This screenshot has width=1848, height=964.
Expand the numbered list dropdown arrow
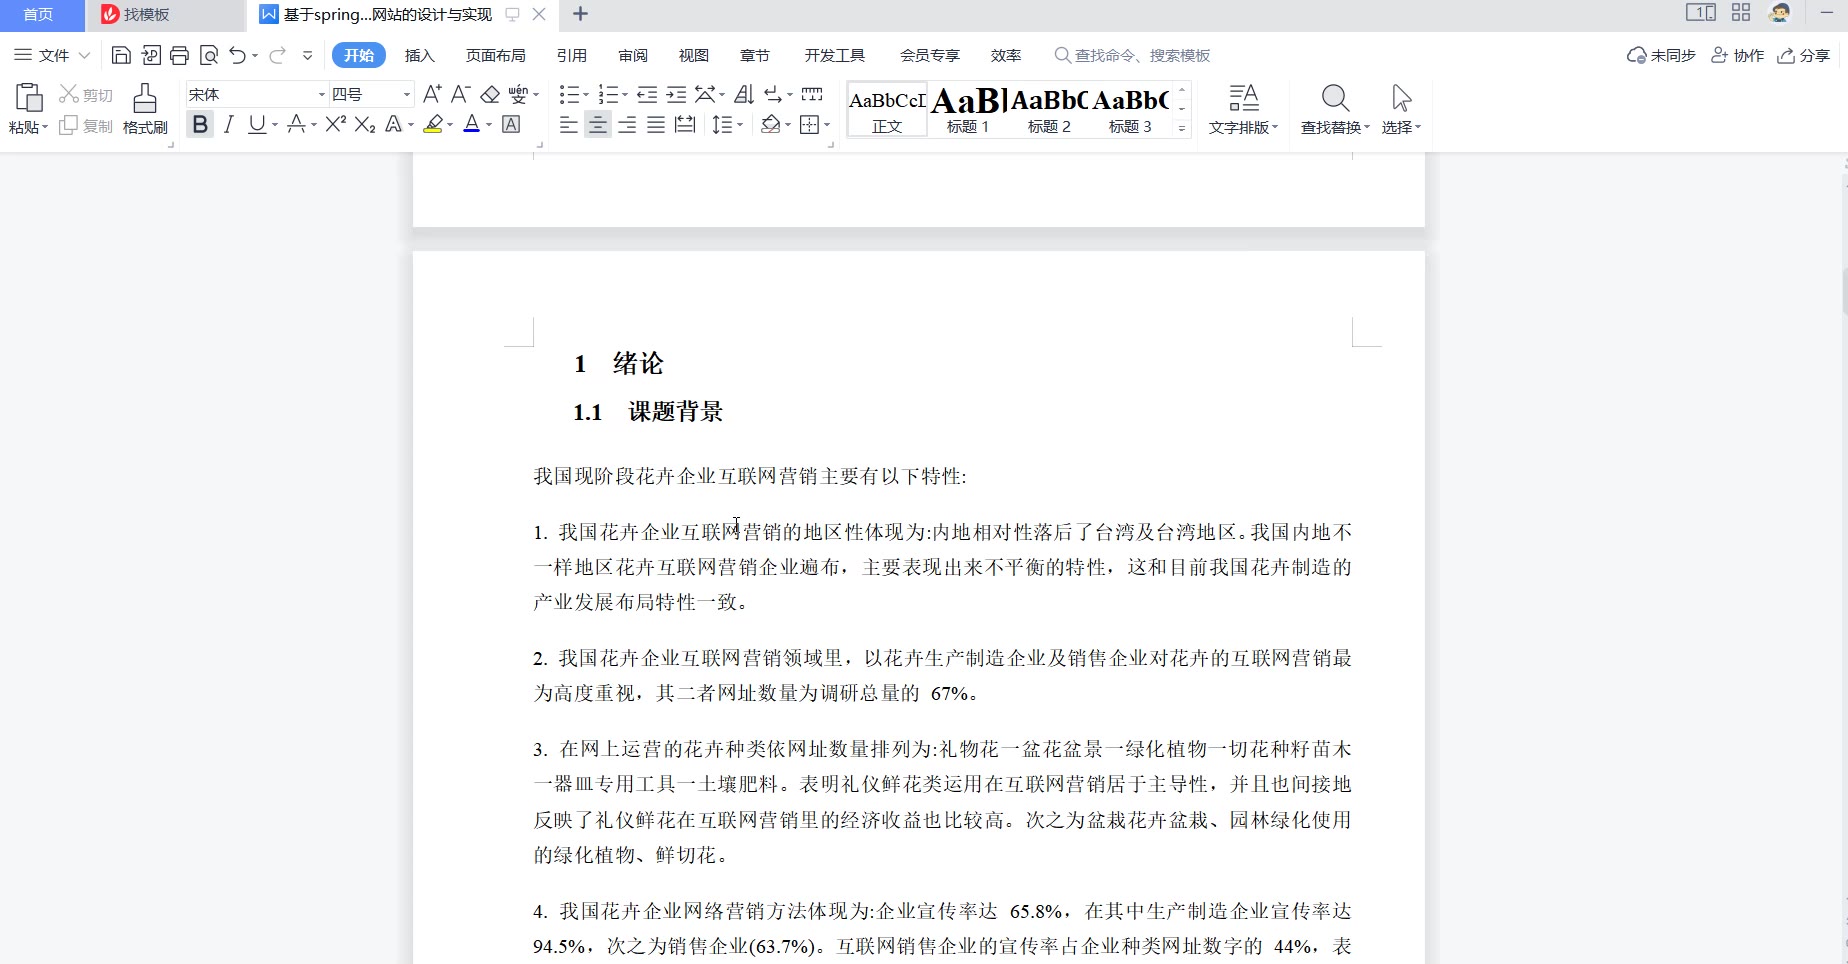625,95
